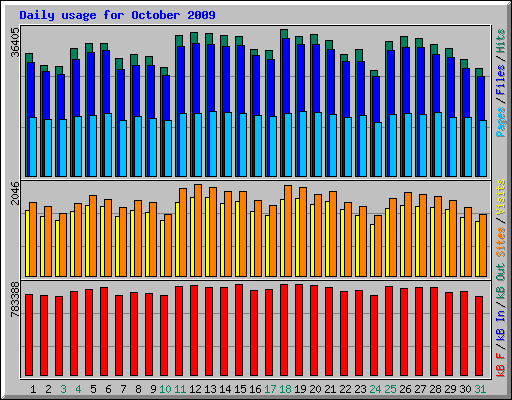Click the orange Sites bar for day 12
This screenshot has height=400, width=512.
(x=198, y=230)
